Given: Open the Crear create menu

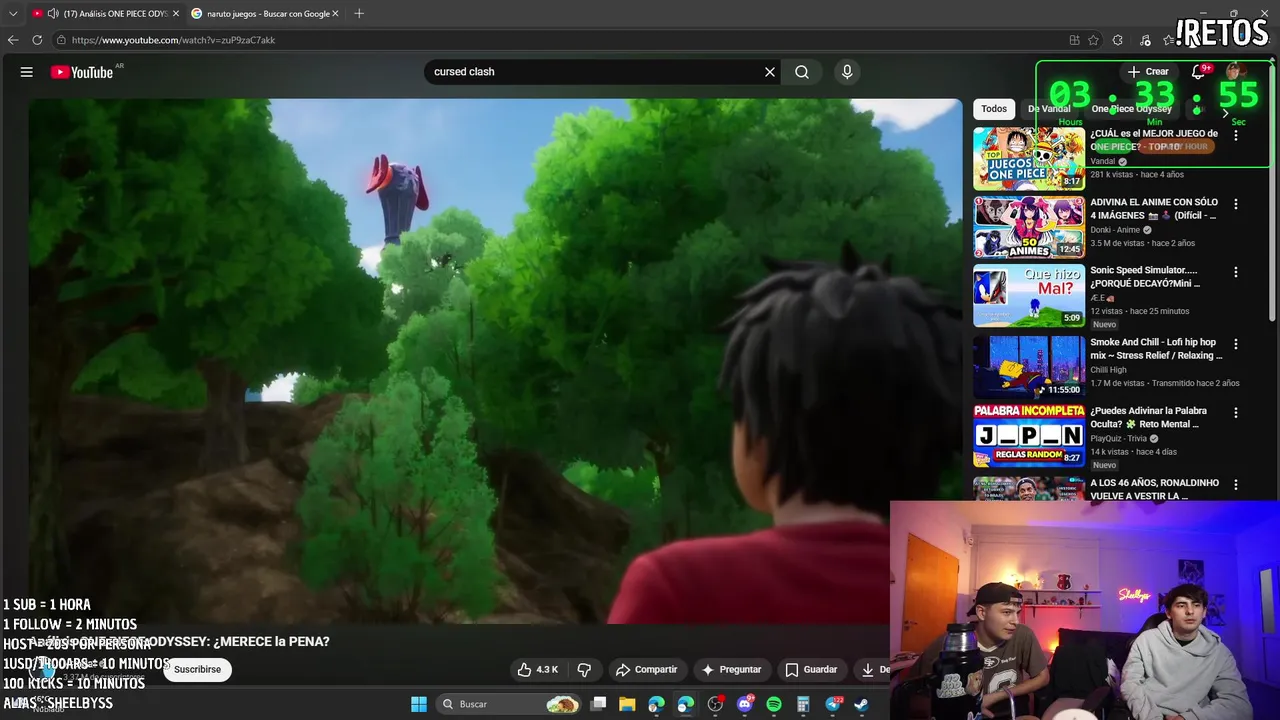Looking at the screenshot, I should coord(1148,72).
